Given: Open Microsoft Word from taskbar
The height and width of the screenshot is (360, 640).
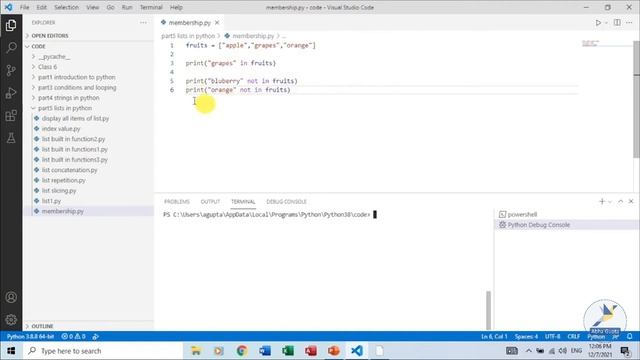Looking at the screenshot, I should tap(264, 351).
